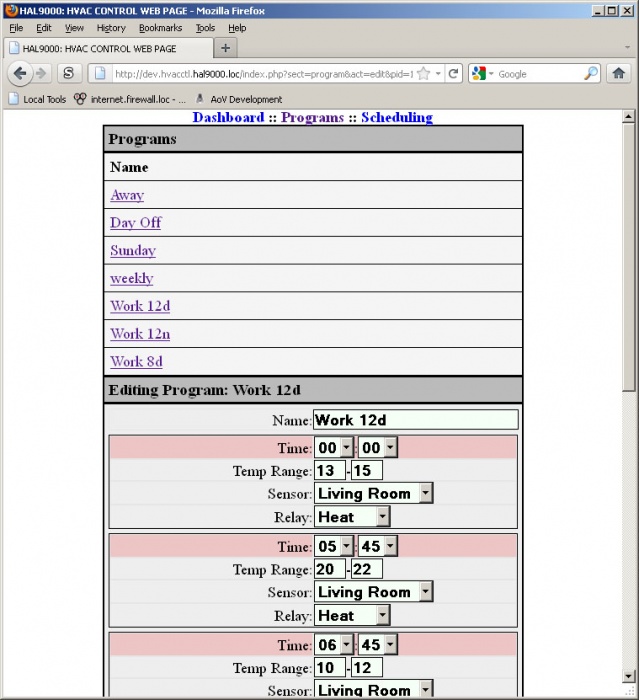Open Sensor dropdown under the 00:00 block

pyautogui.click(x=373, y=494)
